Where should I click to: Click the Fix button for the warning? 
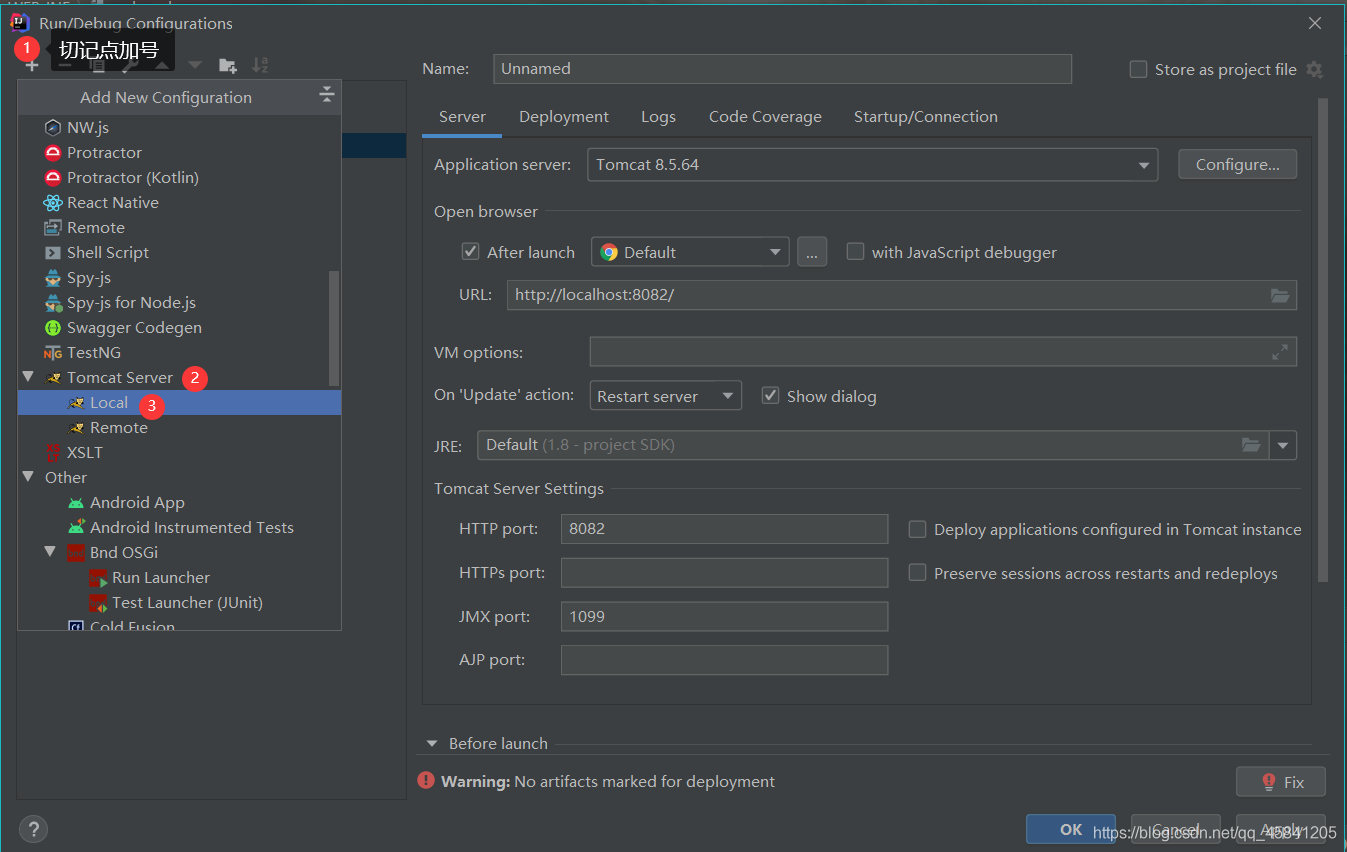point(1281,782)
